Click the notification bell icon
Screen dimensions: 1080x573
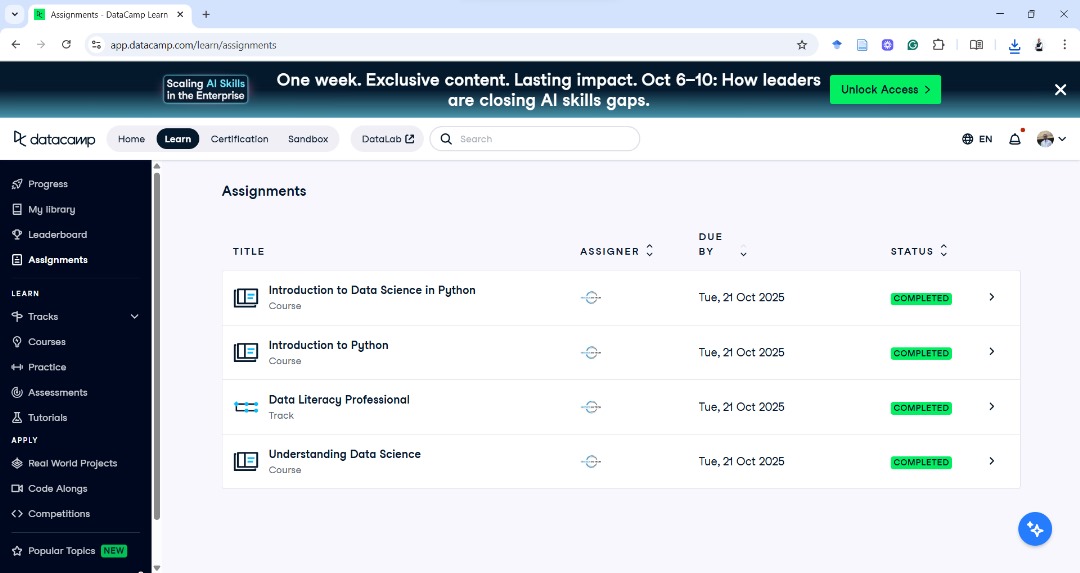[1015, 139]
